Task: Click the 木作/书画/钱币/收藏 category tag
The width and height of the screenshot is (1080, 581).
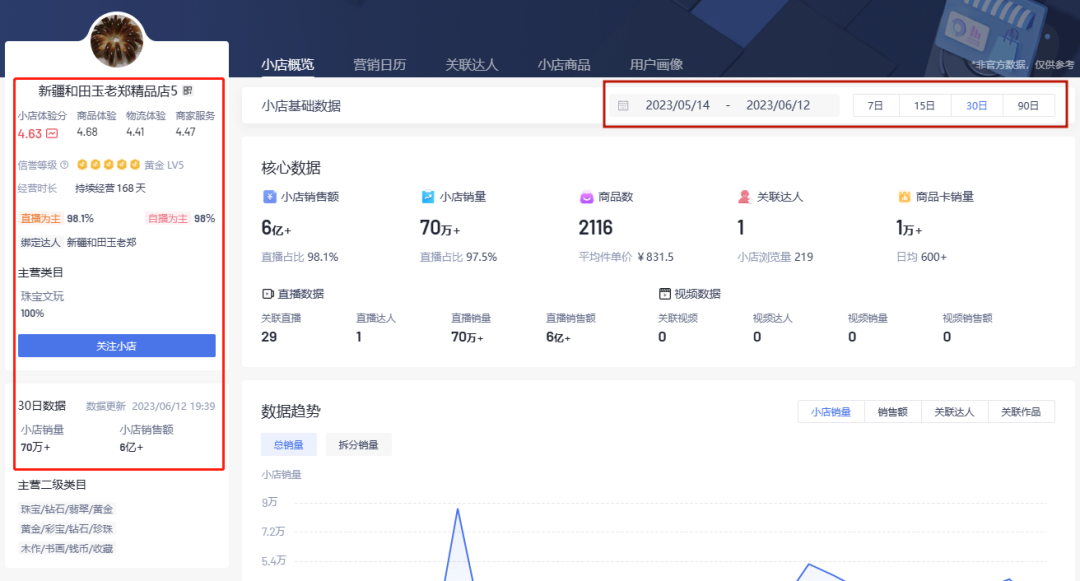Action: [x=66, y=549]
